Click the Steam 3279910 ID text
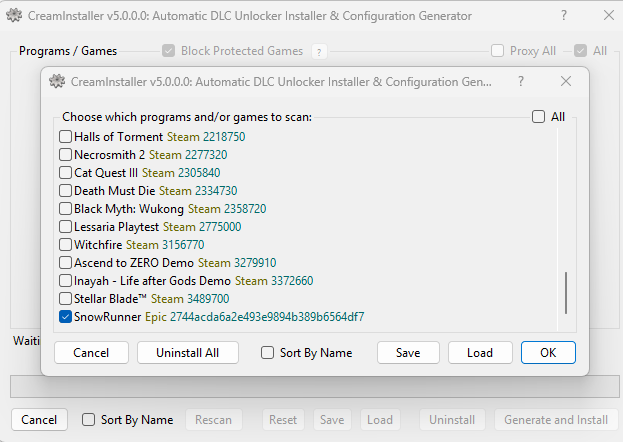 tap(237, 263)
